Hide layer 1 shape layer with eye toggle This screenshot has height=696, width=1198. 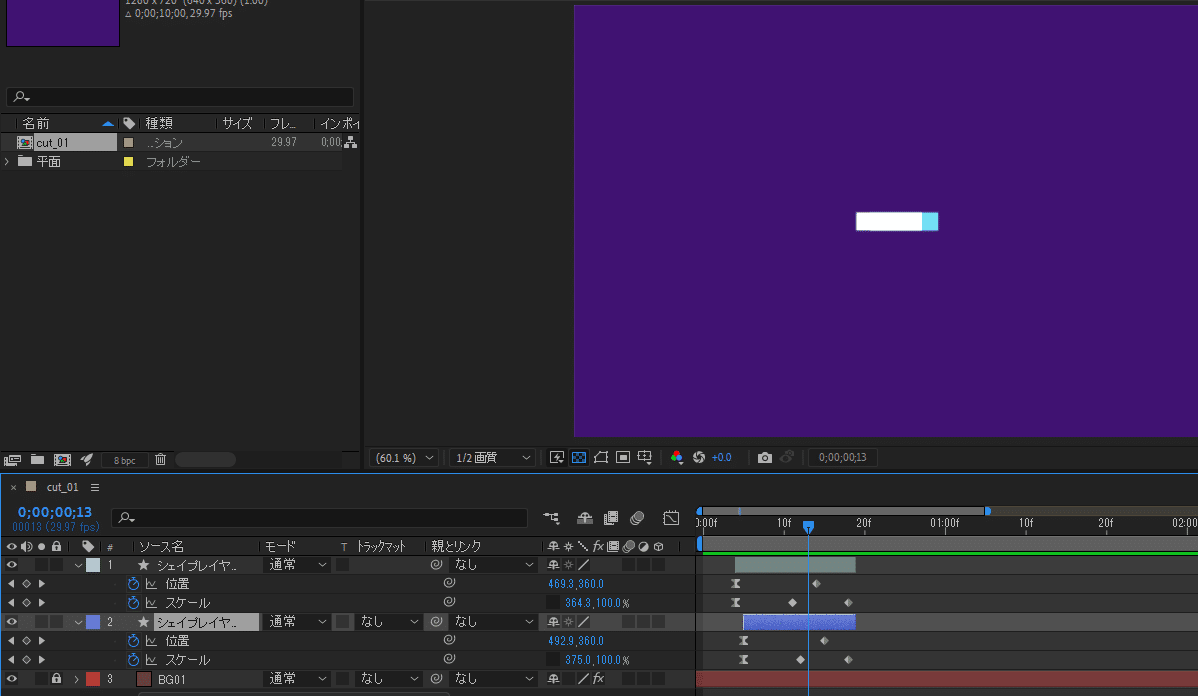(x=11, y=565)
